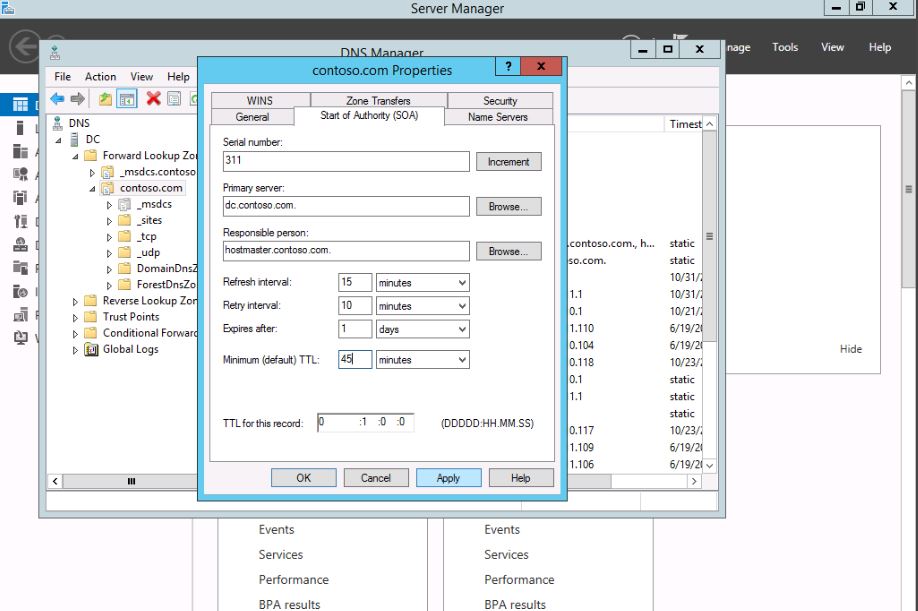Switch to the General tab
This screenshot has width=918, height=611.
point(252,117)
